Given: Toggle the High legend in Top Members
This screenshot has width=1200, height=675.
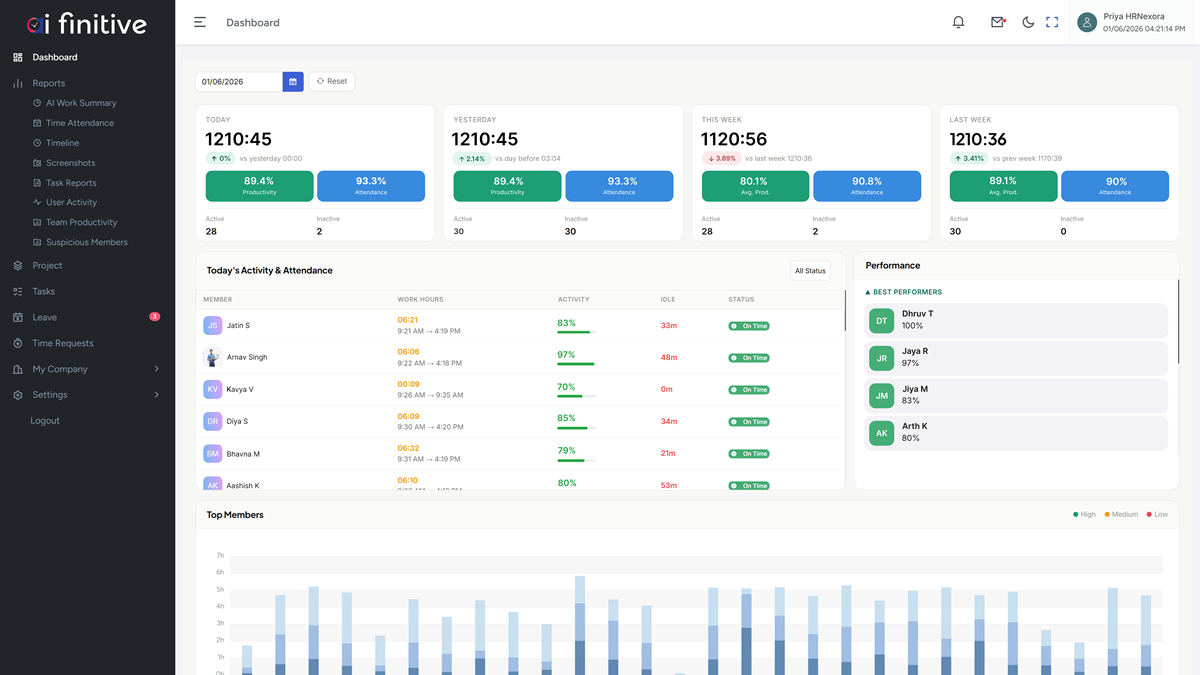Looking at the screenshot, I should pyautogui.click(x=1085, y=515).
